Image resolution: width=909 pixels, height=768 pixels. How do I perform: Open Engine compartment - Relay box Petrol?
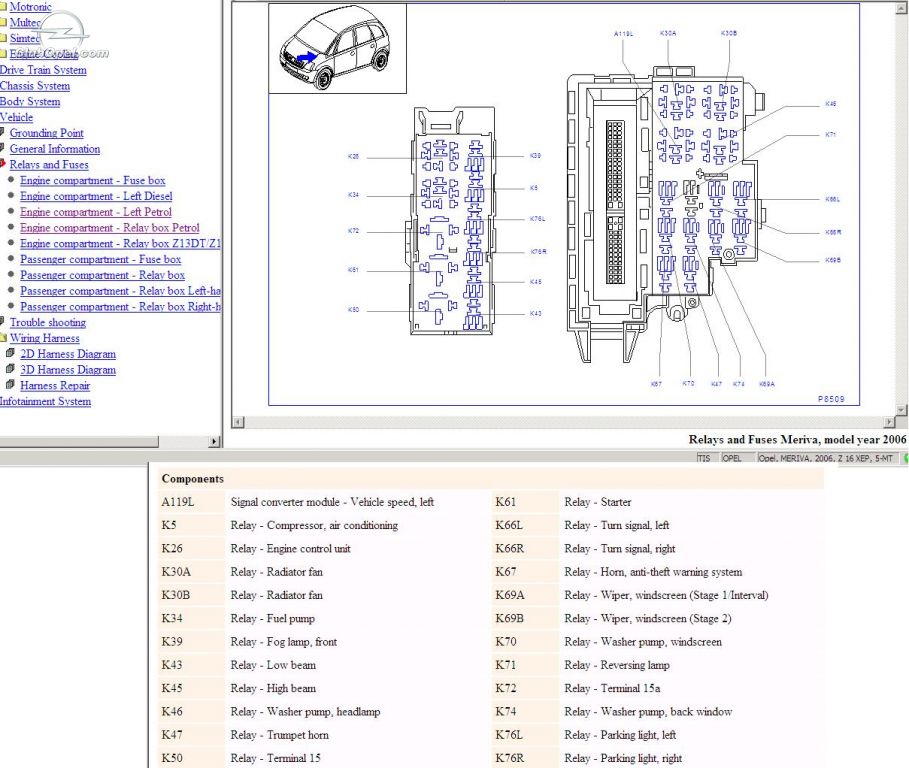[x=110, y=228]
